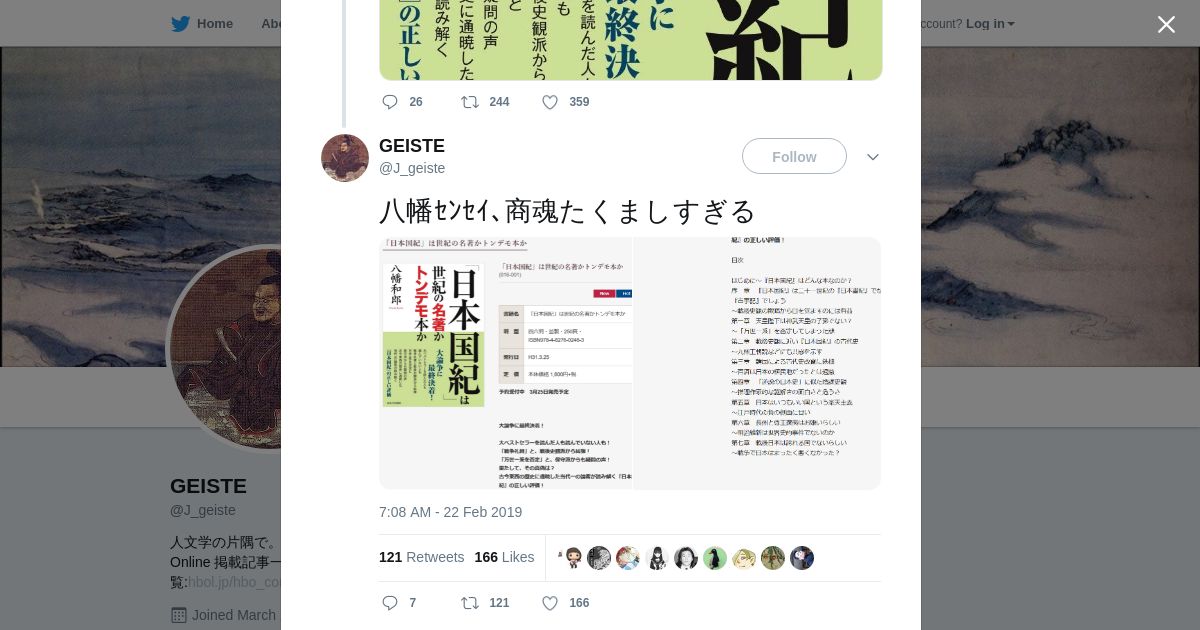Like the upper tweet with 359 likes
Screen dimensions: 1200x630
click(549, 102)
